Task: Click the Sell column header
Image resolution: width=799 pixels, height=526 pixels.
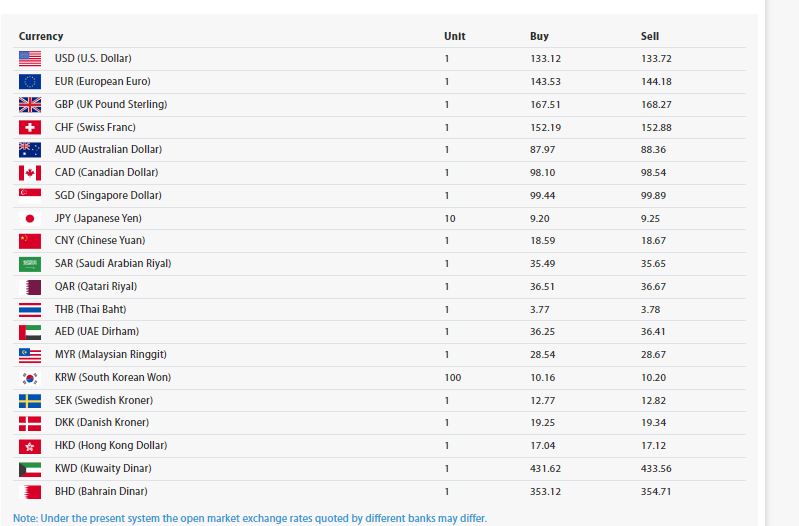Action: point(650,36)
